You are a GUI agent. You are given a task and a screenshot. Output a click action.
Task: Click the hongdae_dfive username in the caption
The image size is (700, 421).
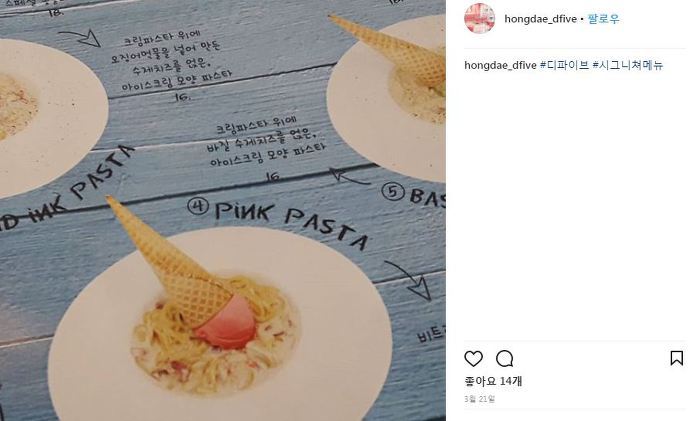pyautogui.click(x=500, y=65)
